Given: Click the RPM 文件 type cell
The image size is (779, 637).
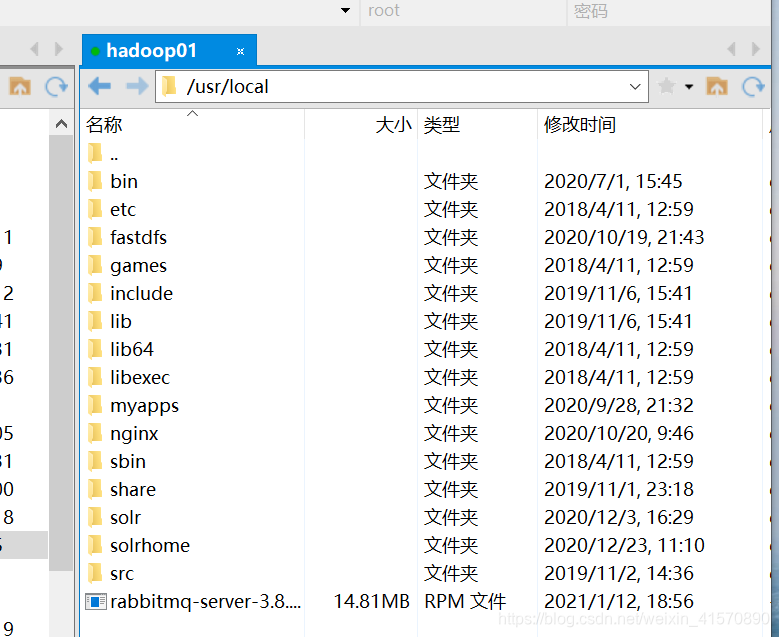Looking at the screenshot, I should [465, 601].
